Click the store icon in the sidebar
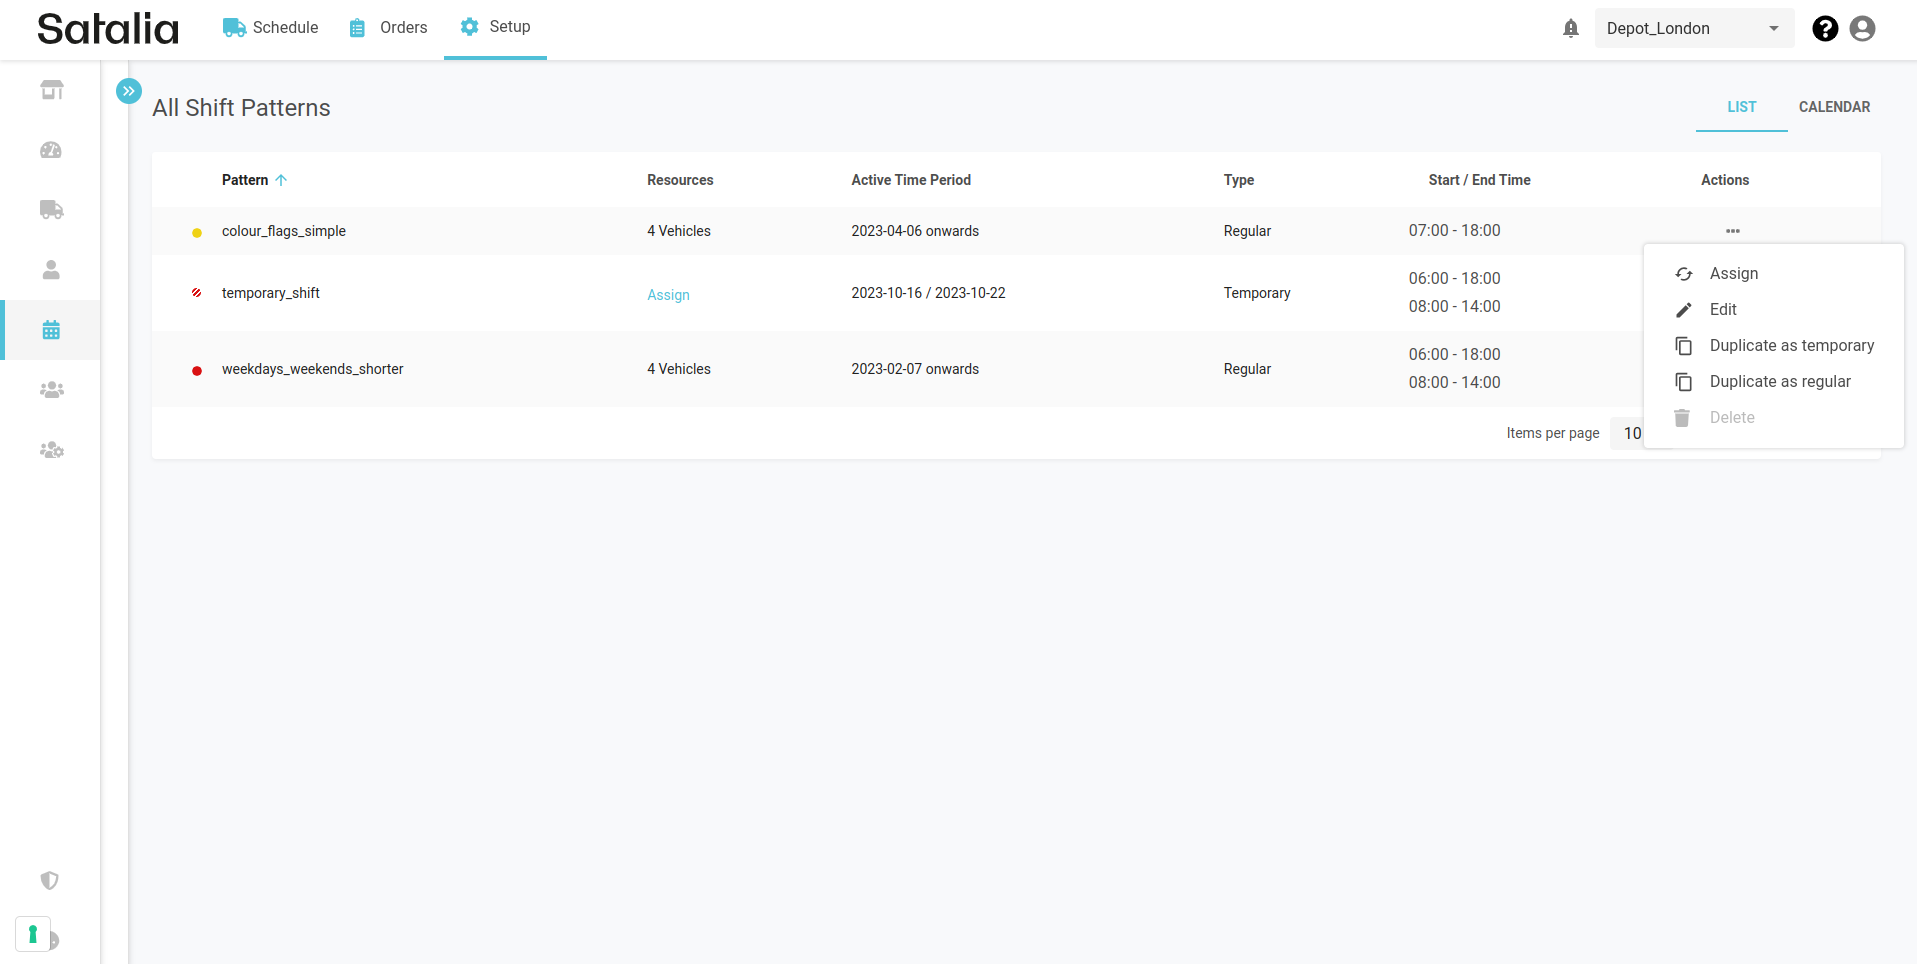The width and height of the screenshot is (1917, 964). pyautogui.click(x=51, y=90)
